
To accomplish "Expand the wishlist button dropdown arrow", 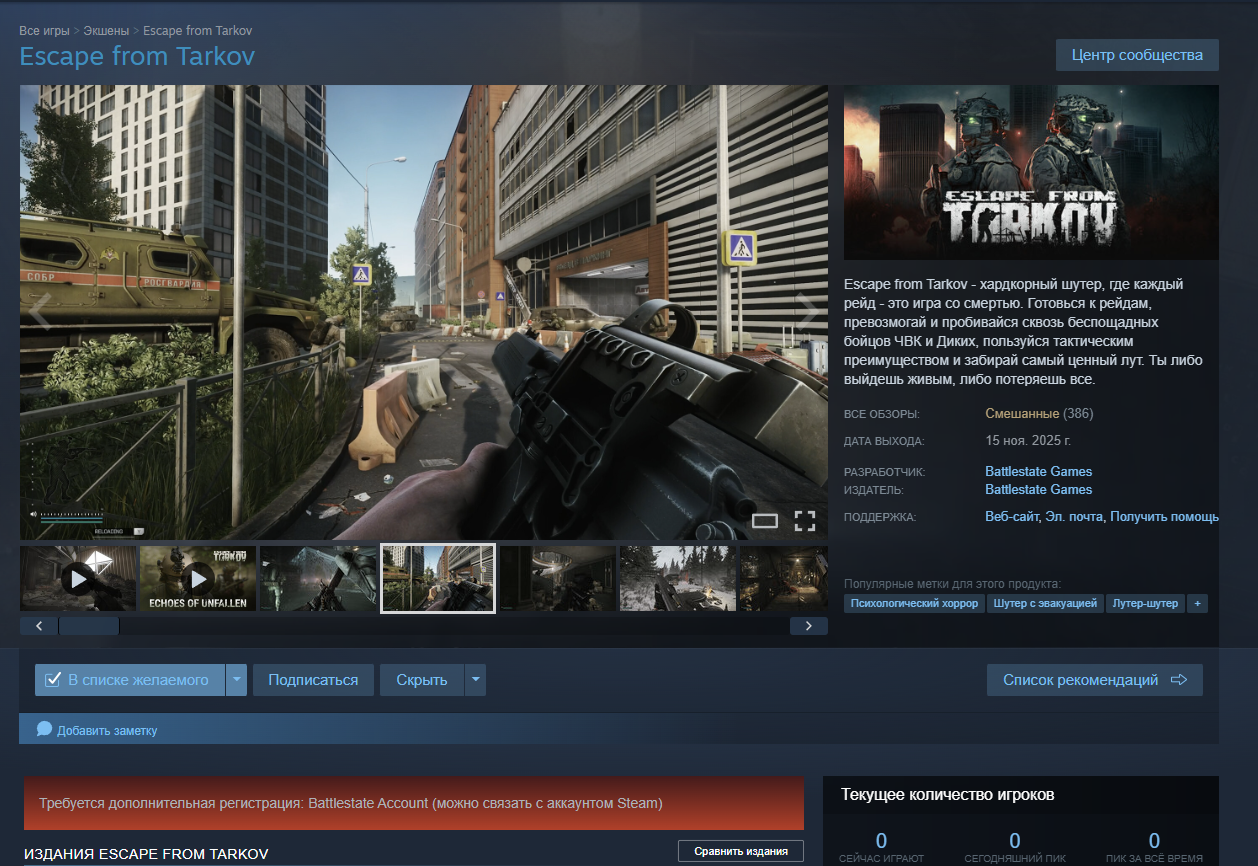I will click(x=236, y=680).
